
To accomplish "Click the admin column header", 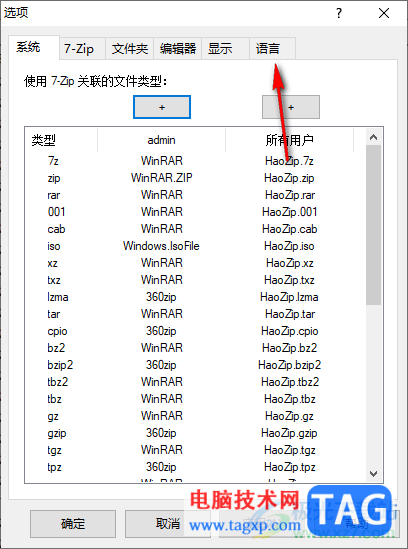I will tap(161, 140).
